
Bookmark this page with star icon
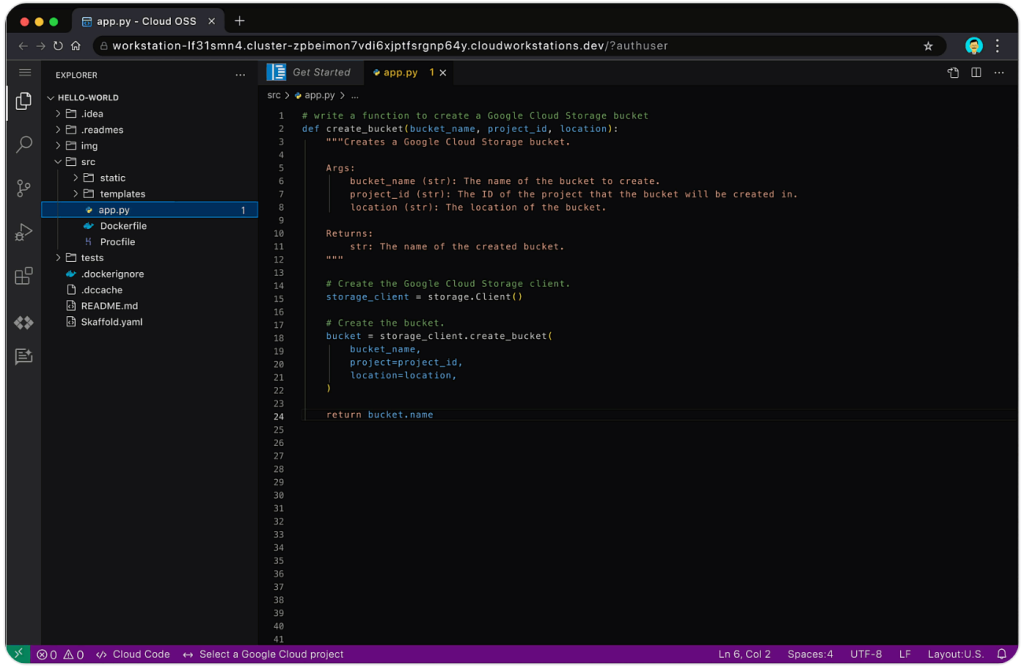coord(928,46)
